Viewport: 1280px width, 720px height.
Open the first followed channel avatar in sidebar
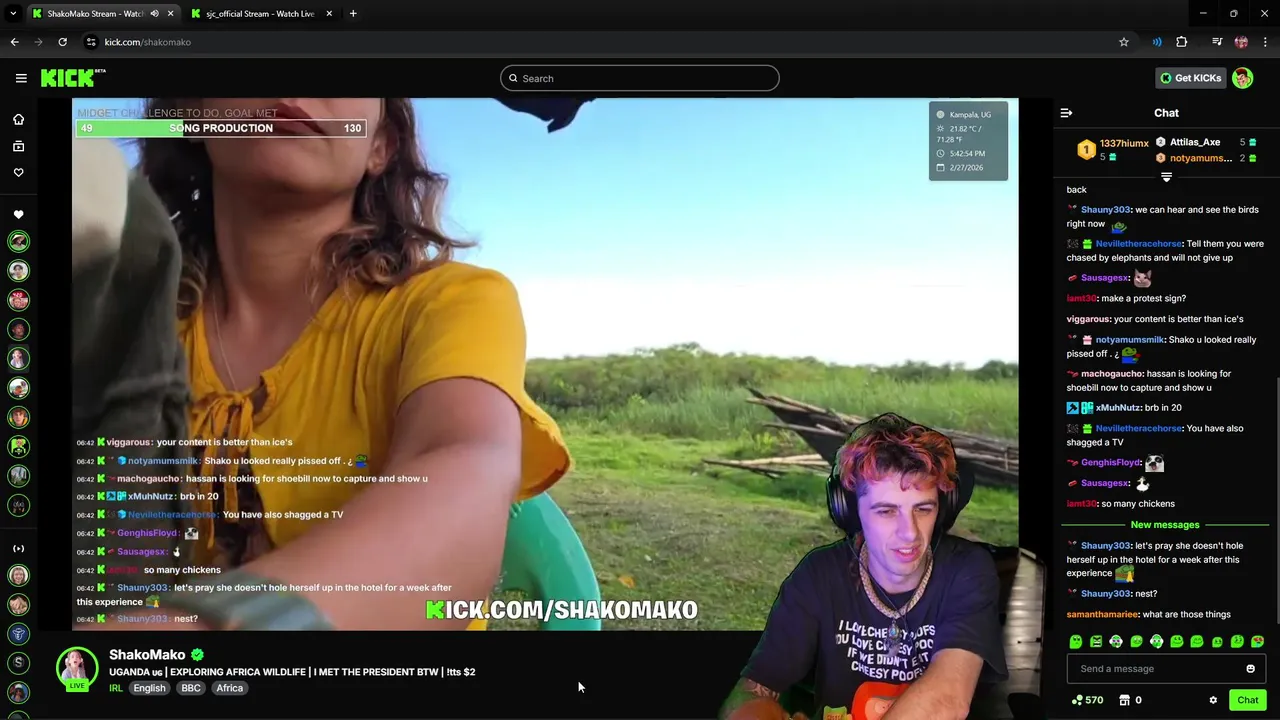coord(18,242)
